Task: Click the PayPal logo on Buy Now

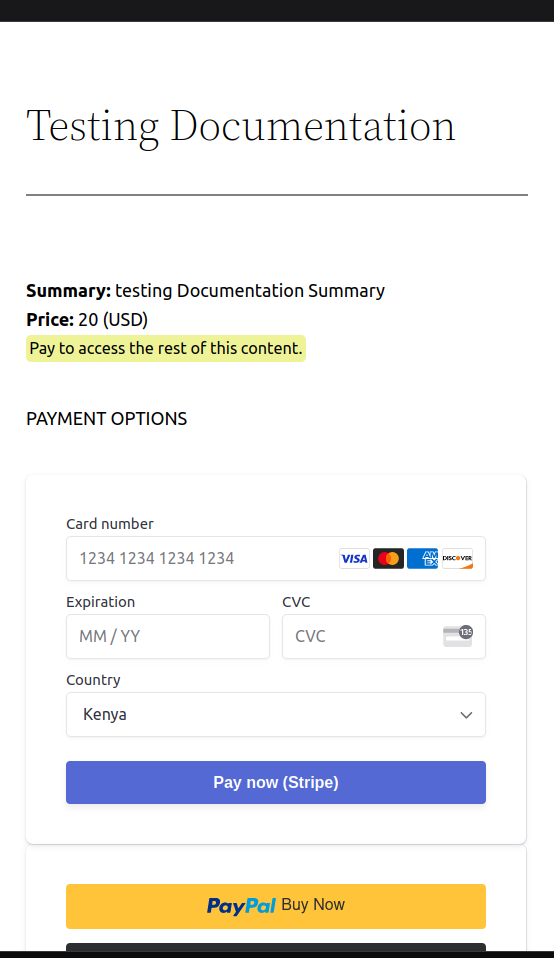Action: coord(241,905)
